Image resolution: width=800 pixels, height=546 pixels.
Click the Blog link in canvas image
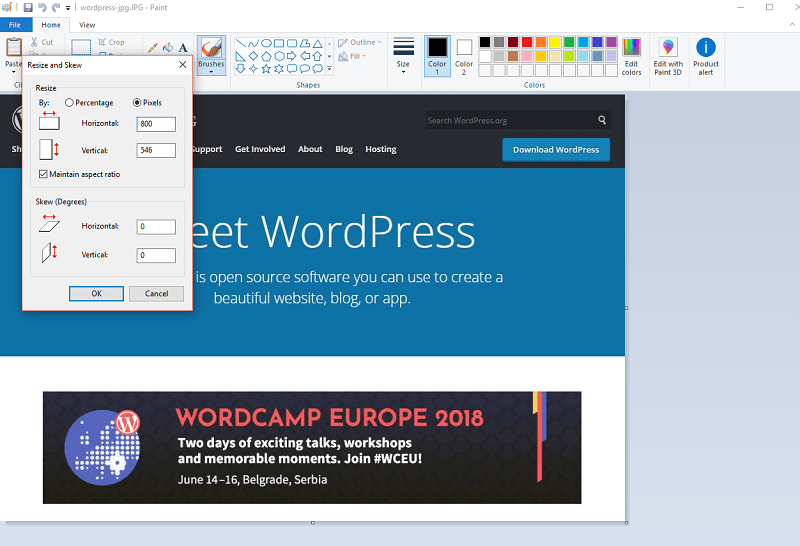coord(344,149)
